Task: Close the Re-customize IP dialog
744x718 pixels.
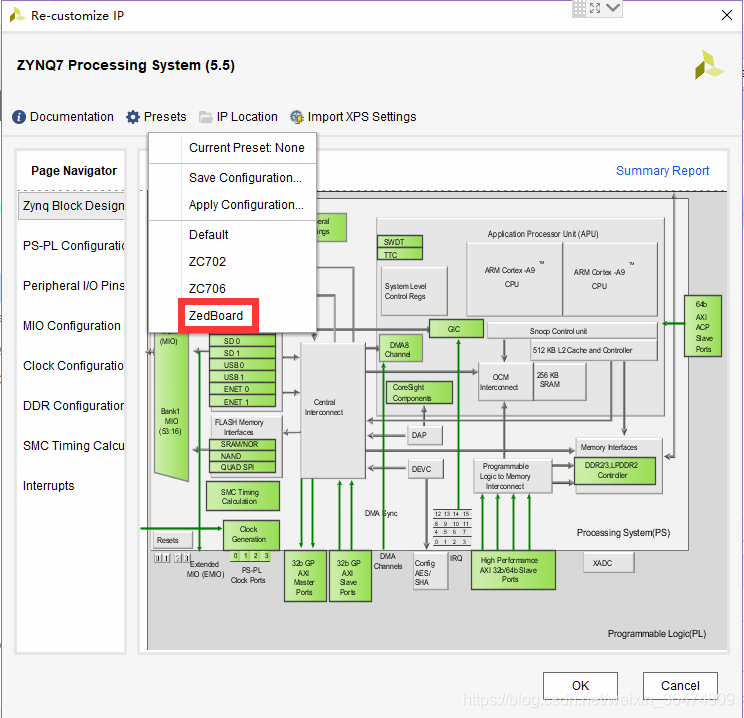Action: click(726, 15)
